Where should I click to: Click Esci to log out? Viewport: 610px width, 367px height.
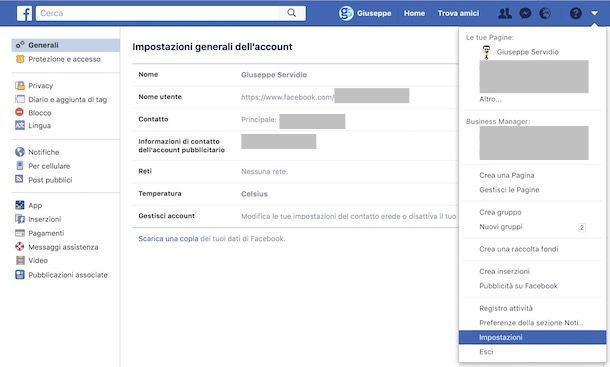click(486, 352)
